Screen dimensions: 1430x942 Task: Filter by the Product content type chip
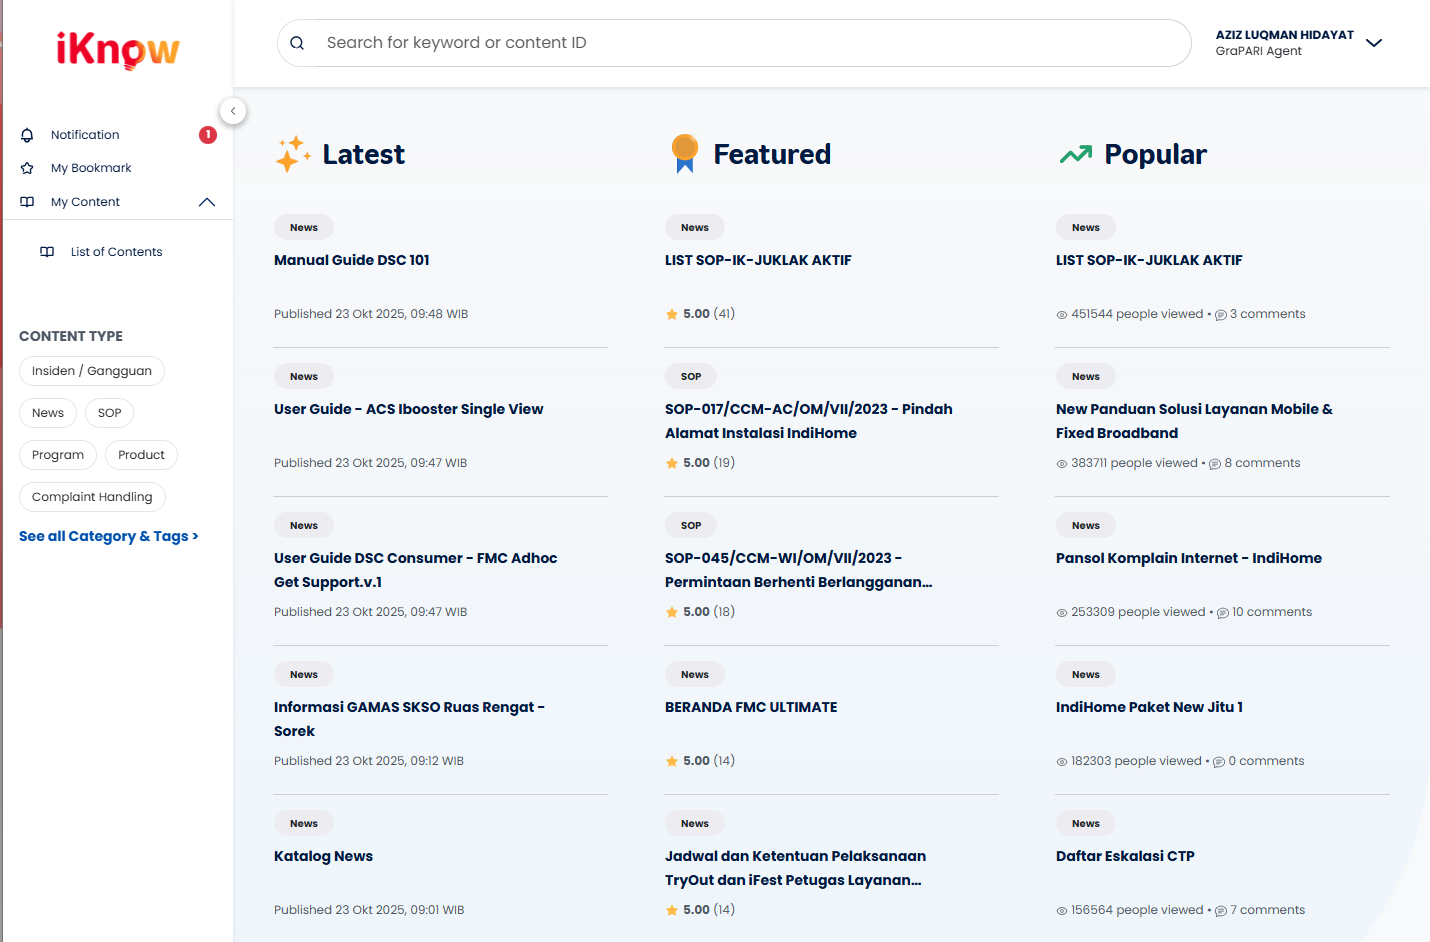click(x=141, y=455)
